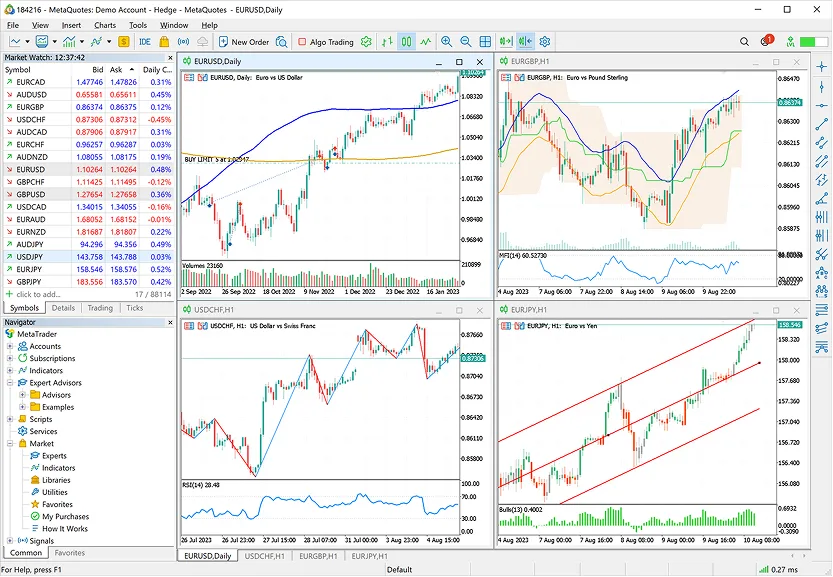Select the Trendline drawing tool

coord(821,124)
